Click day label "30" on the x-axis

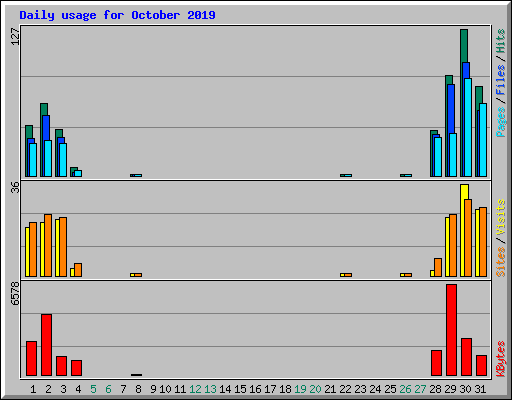point(465,389)
